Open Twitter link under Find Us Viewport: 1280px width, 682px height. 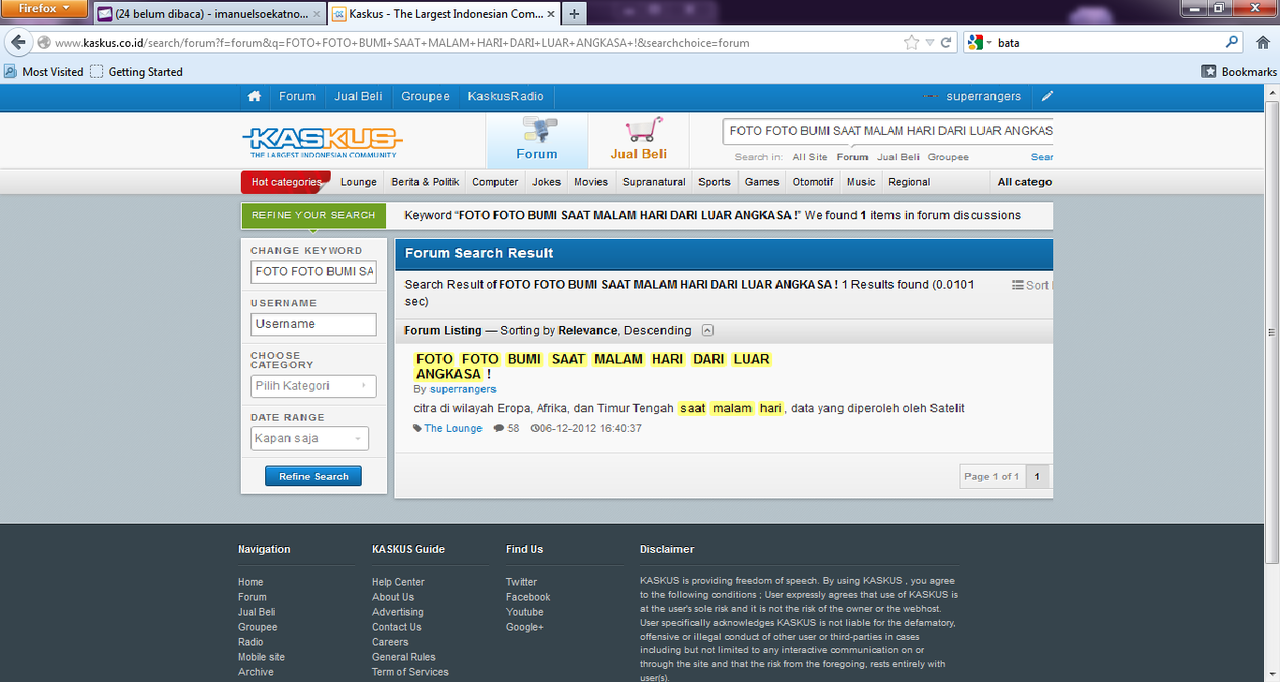click(521, 582)
